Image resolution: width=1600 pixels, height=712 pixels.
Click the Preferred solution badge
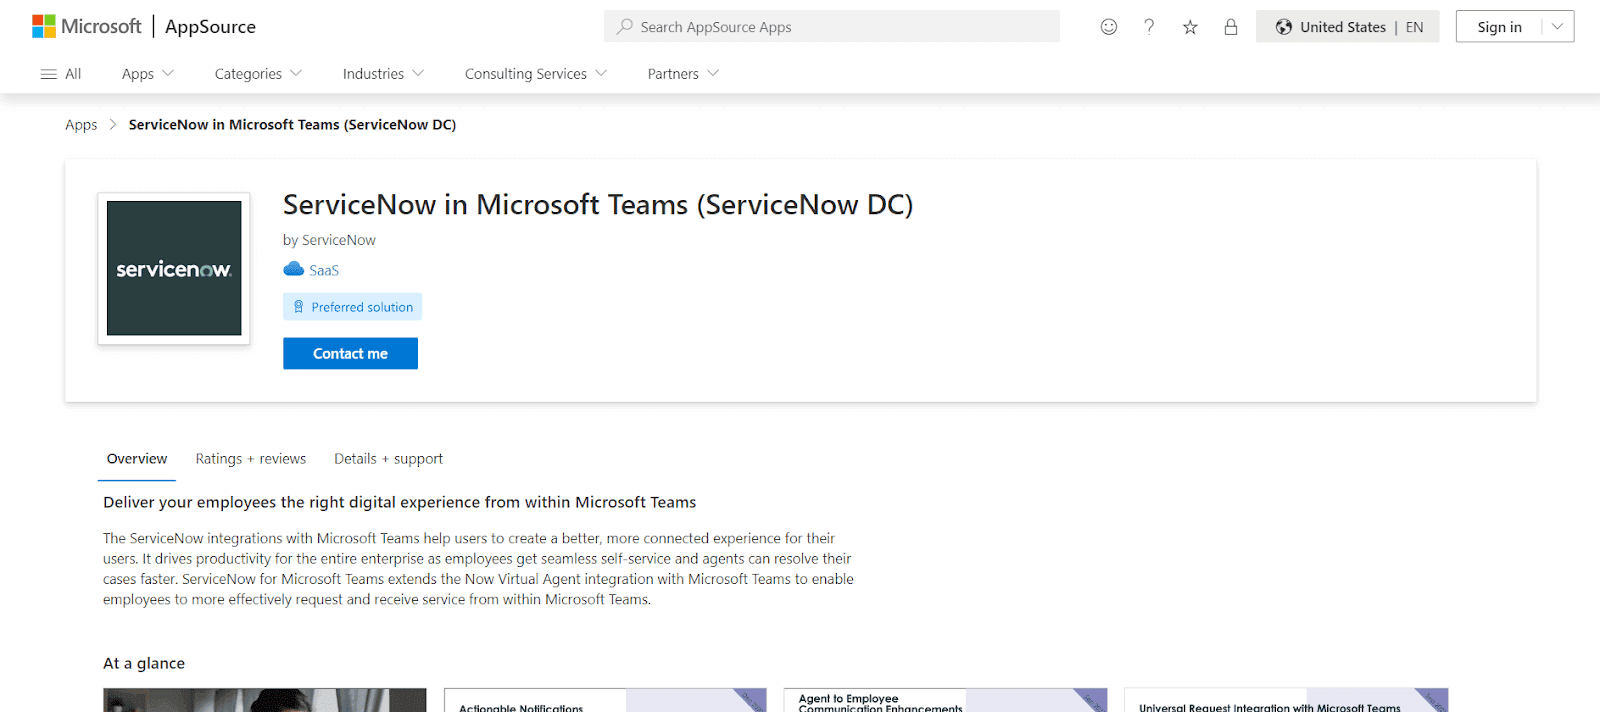352,307
